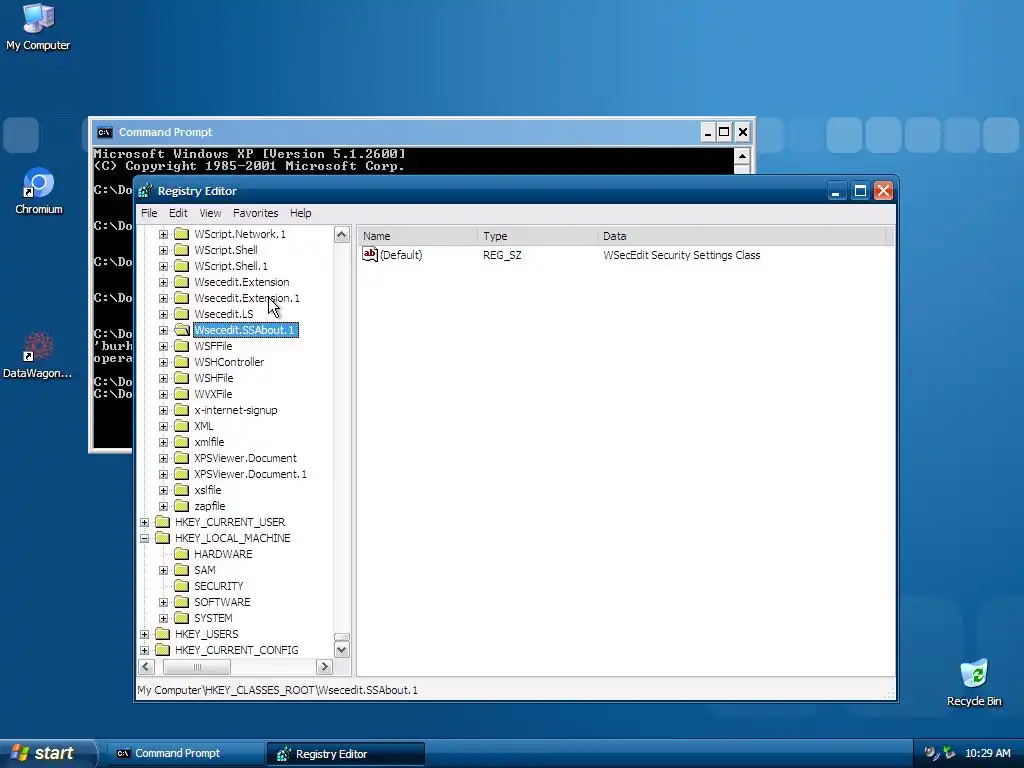Click the taskbar clock showing 10:29 AM

987,753
